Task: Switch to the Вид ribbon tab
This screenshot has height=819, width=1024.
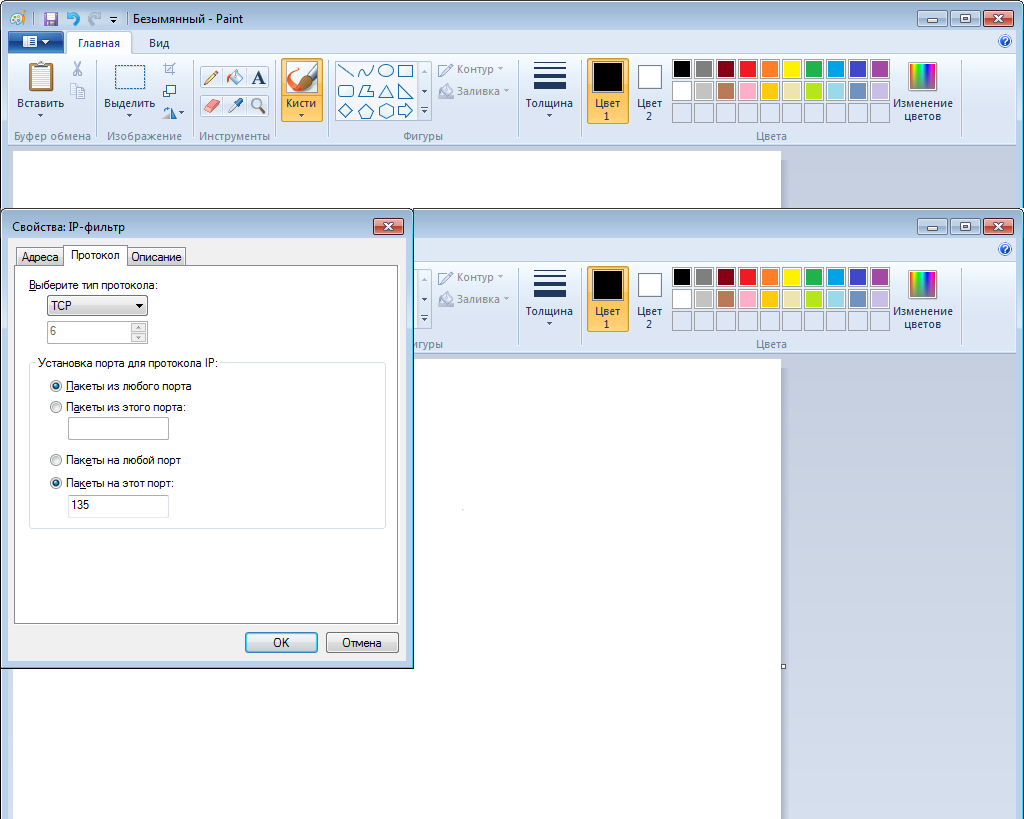Action: (159, 43)
